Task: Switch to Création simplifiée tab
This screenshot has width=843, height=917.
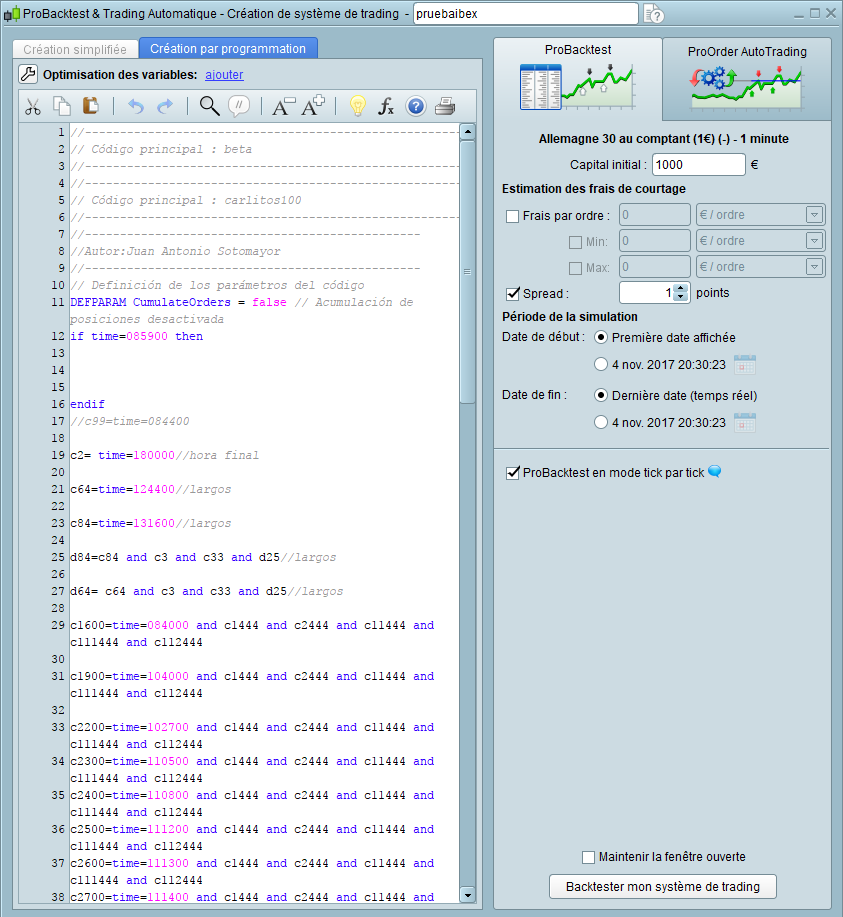Action: (75, 49)
